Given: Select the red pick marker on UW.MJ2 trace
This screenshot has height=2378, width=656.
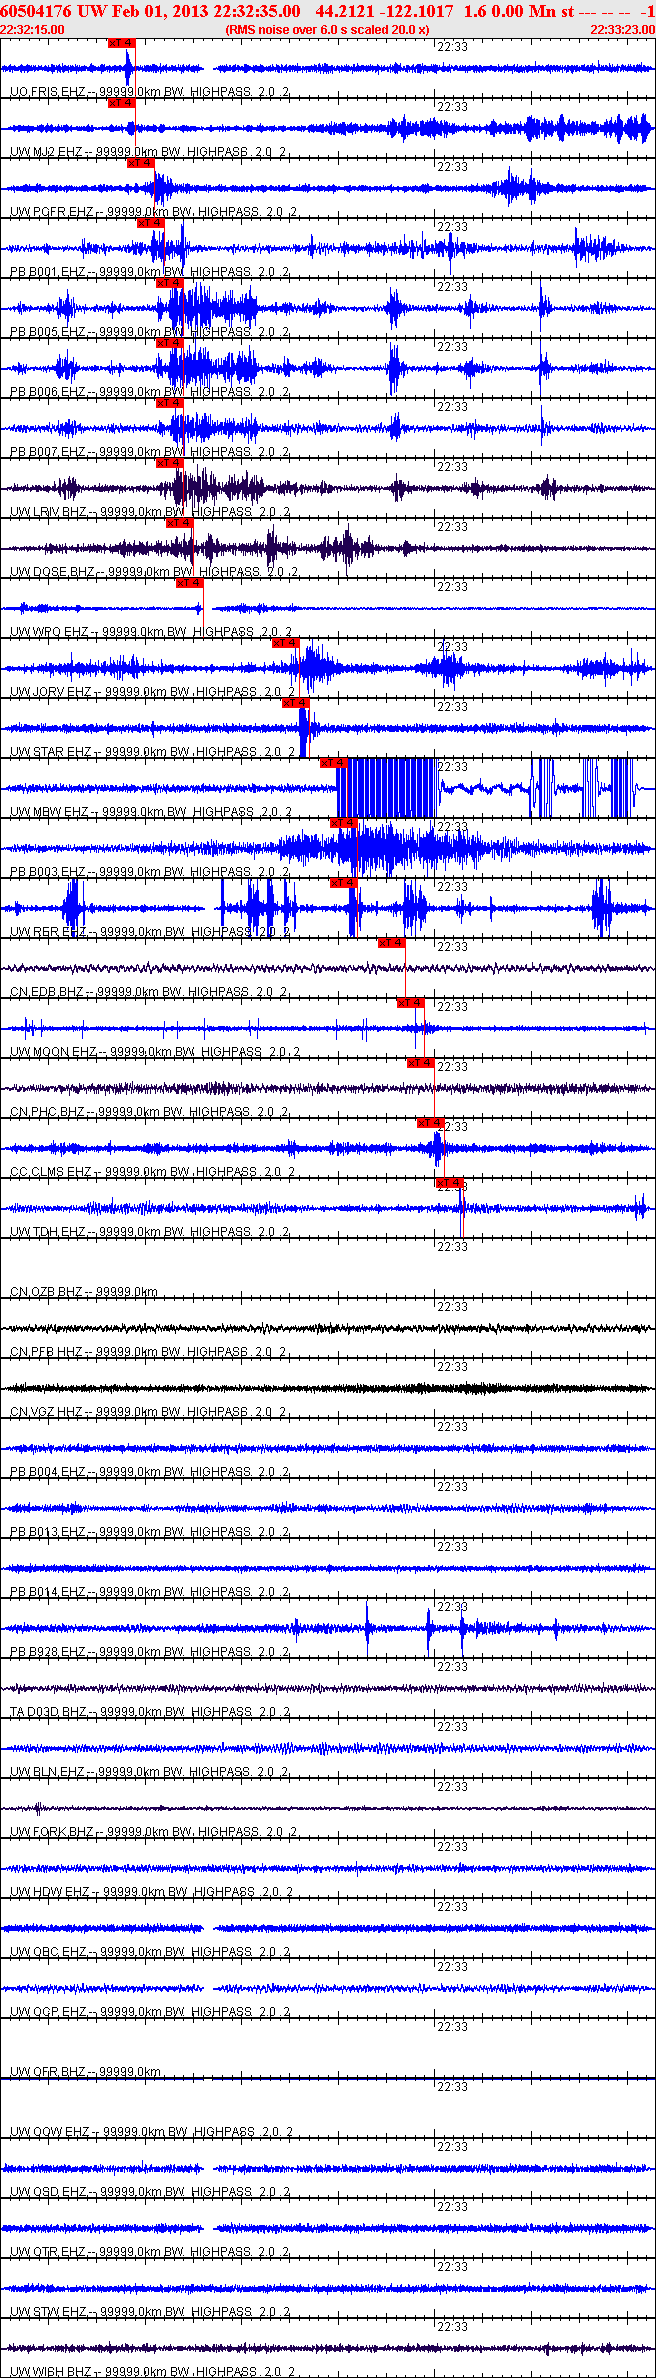Looking at the screenshot, I should (121, 103).
